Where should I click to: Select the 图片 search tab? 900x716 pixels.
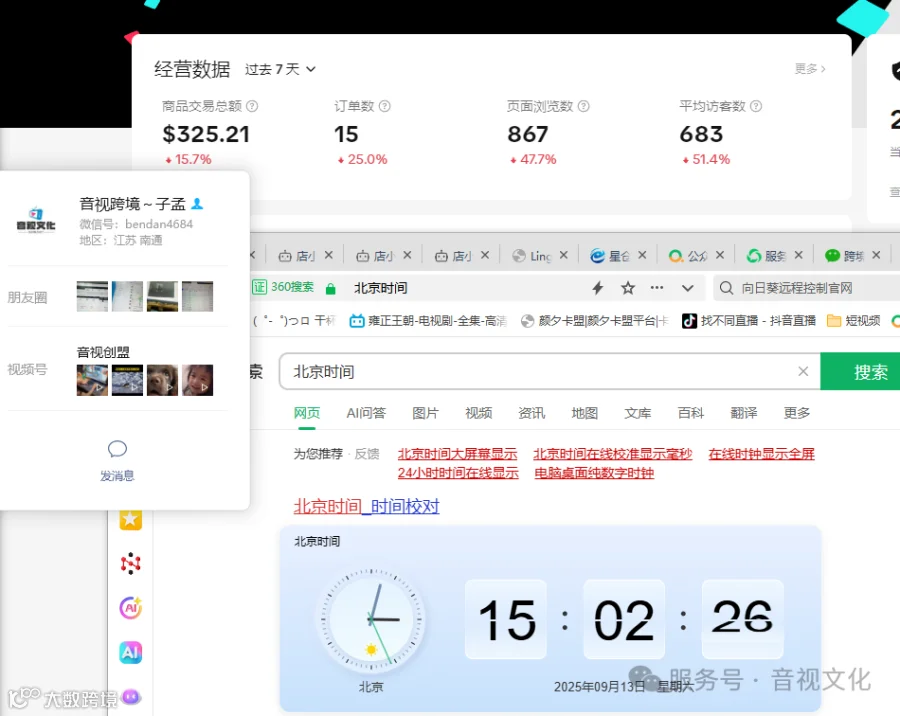coord(425,413)
